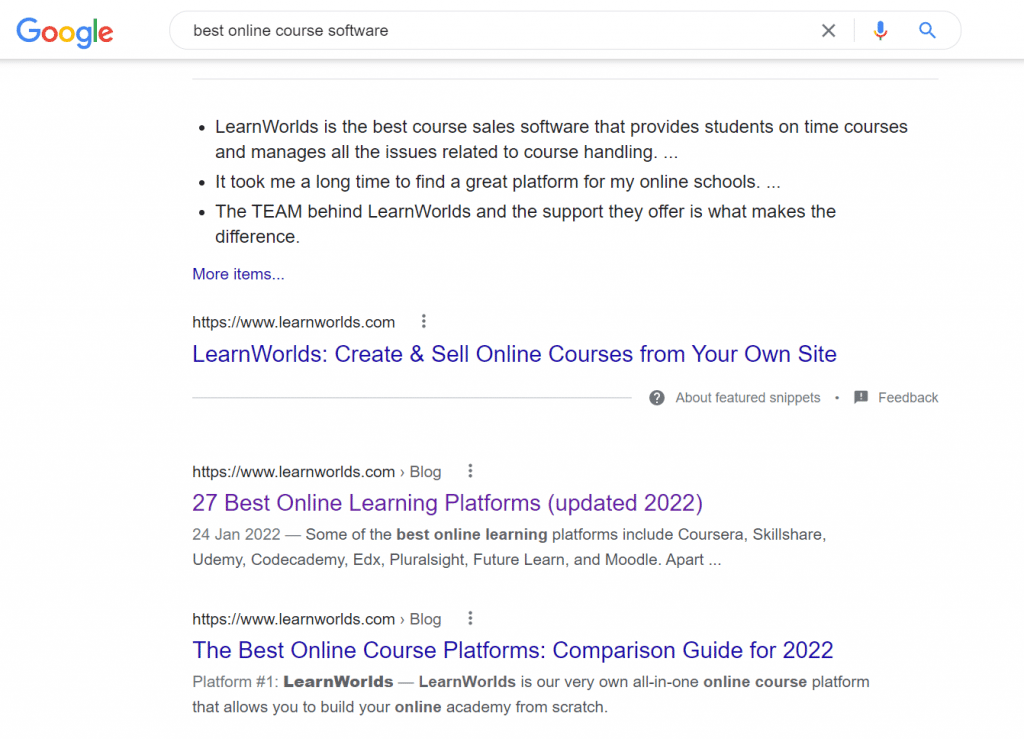
Task: Open The Best Online Course Platforms comparison guide
Action: point(513,650)
